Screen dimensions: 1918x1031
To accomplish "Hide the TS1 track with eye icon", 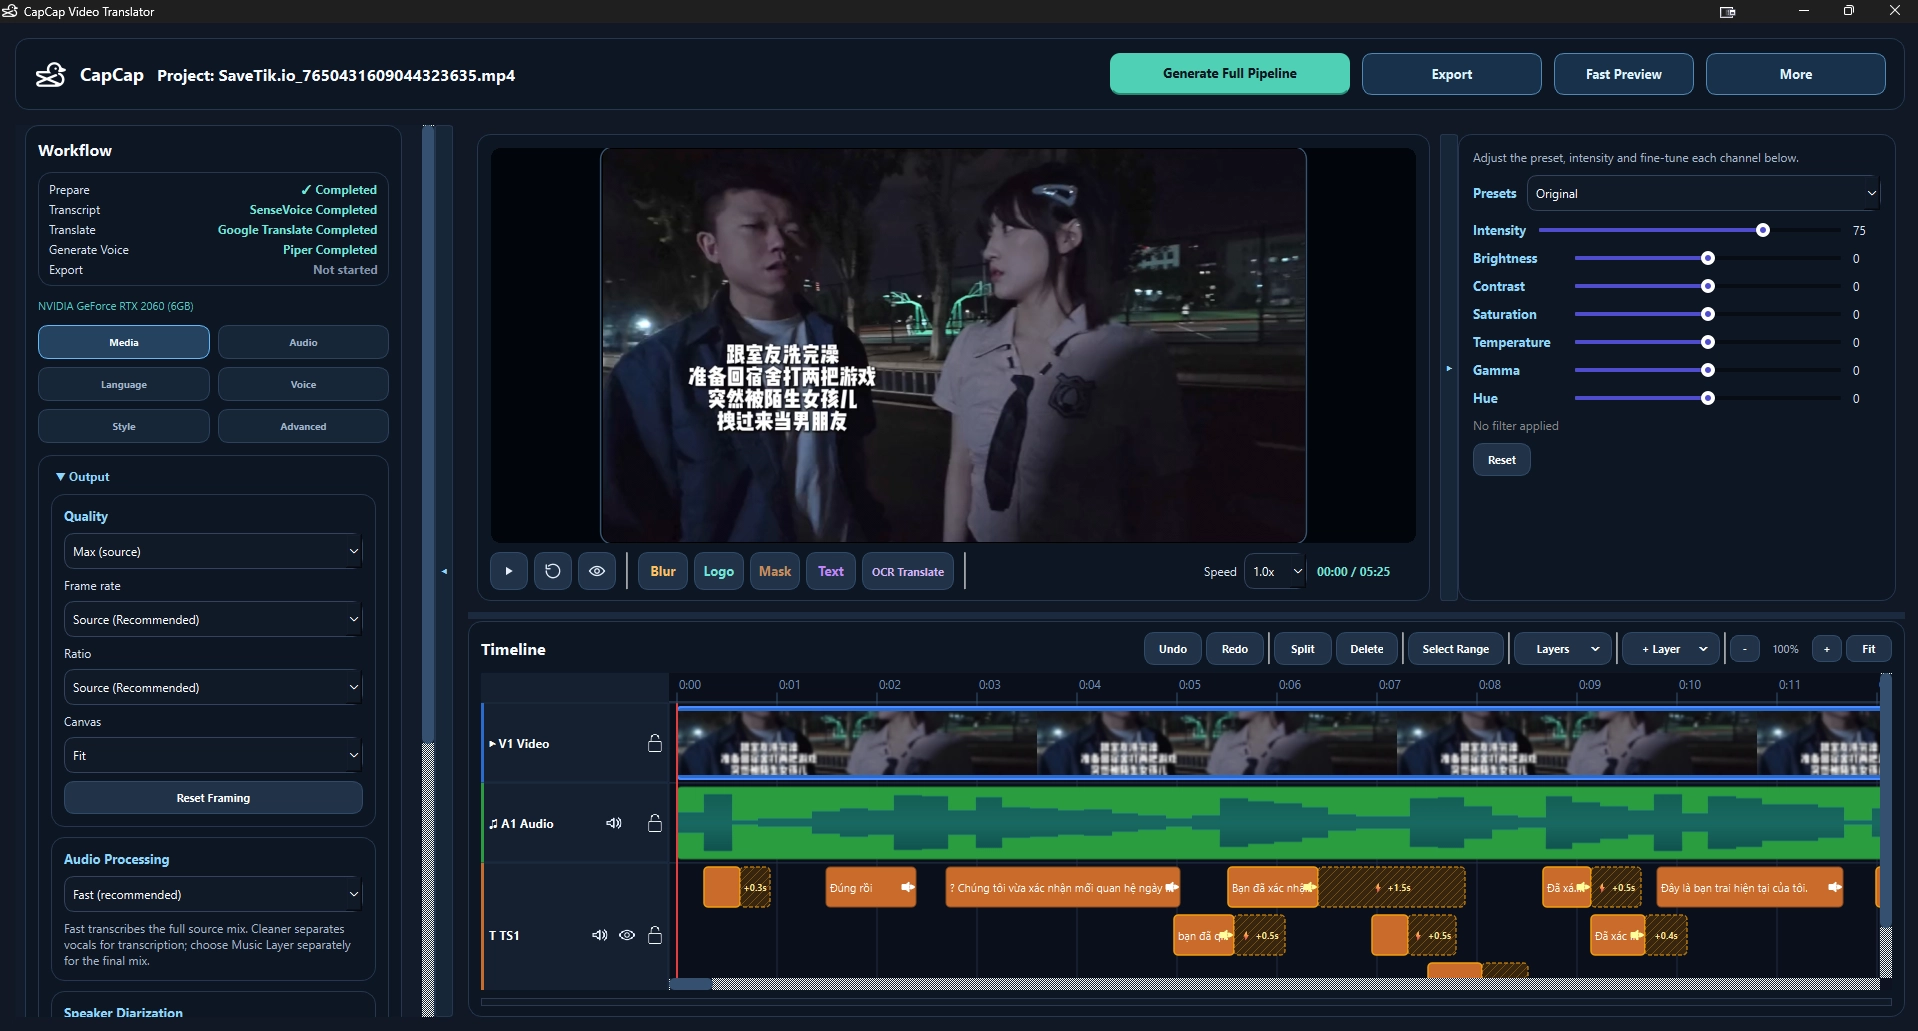I will coord(627,935).
